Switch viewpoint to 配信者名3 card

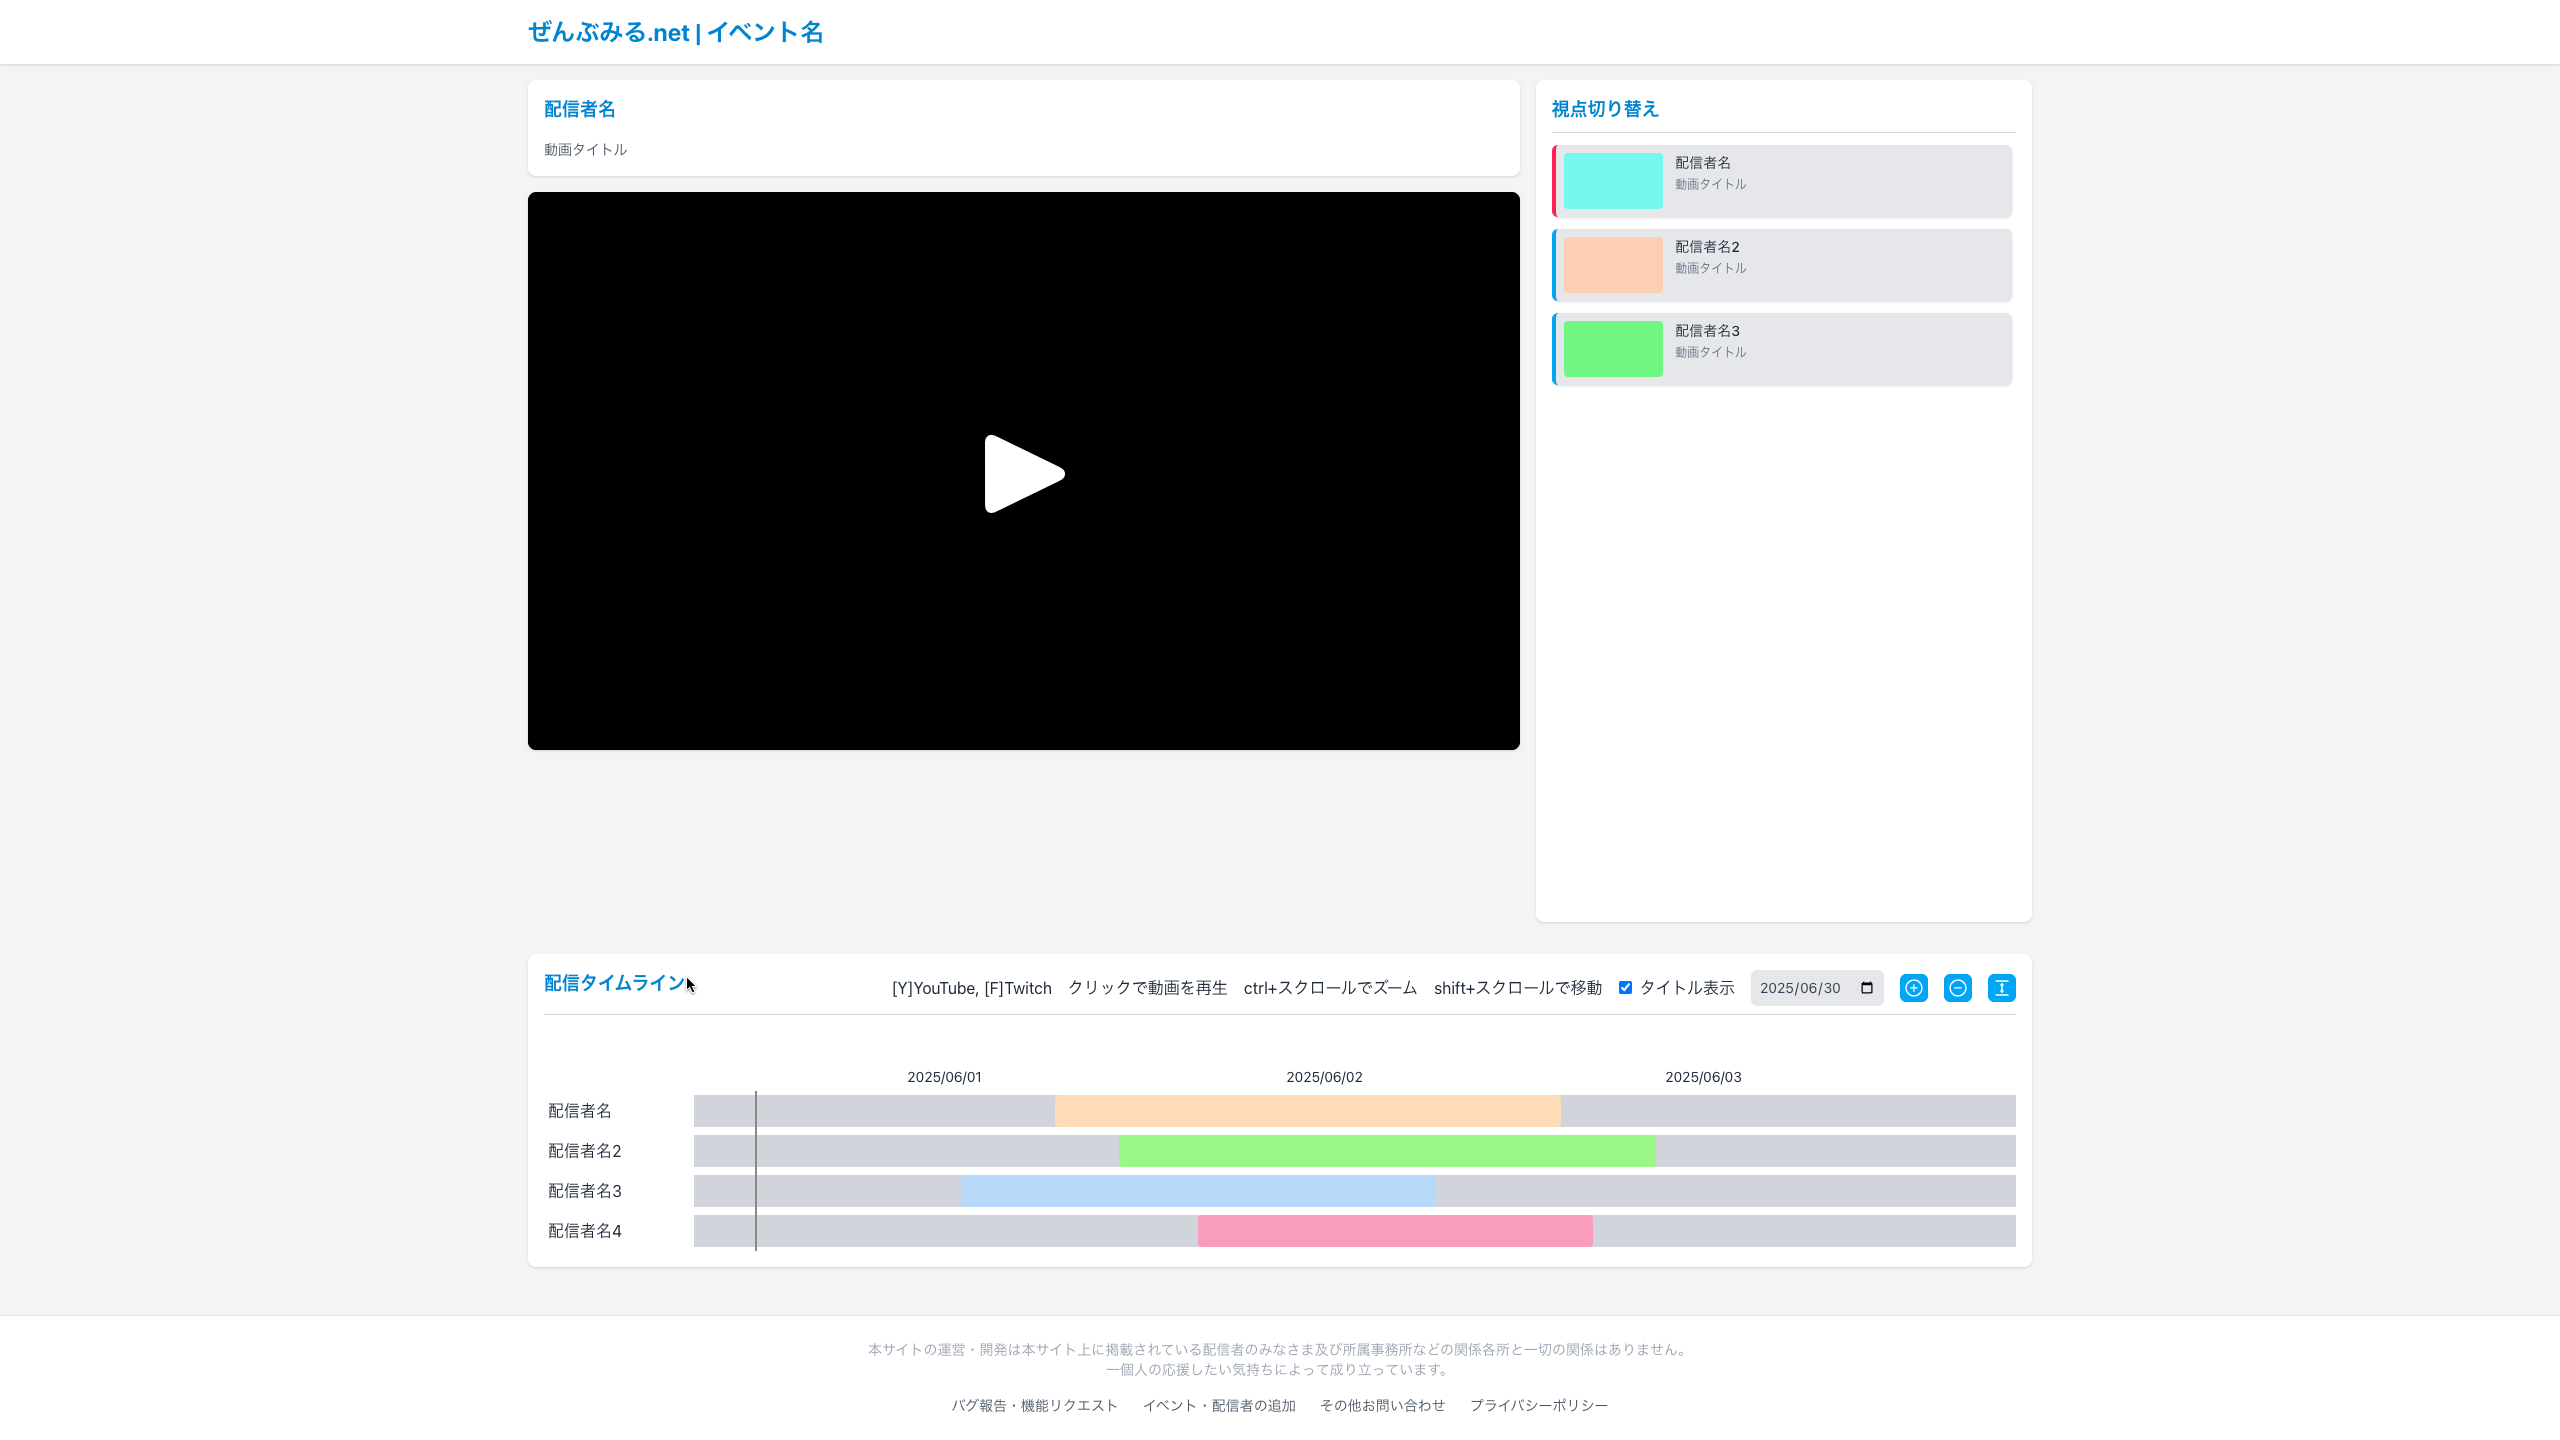tap(1782, 349)
